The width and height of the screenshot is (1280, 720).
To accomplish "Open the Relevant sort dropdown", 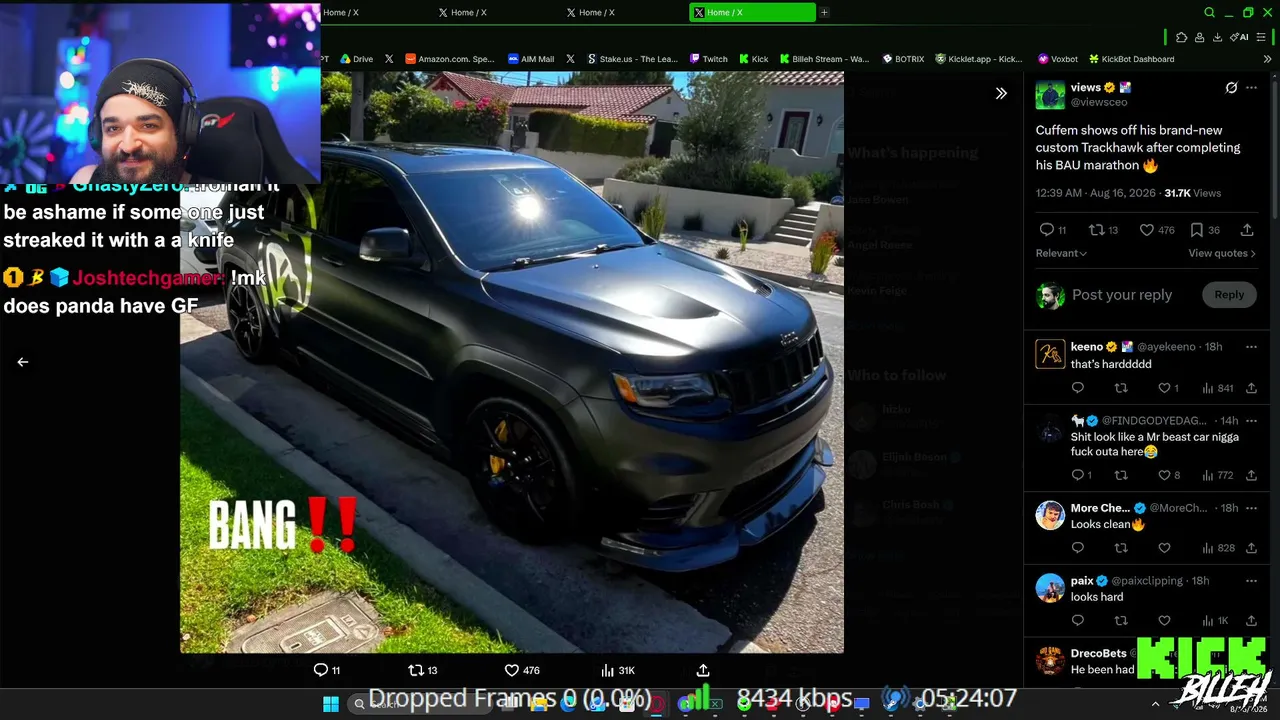I will click(1061, 253).
